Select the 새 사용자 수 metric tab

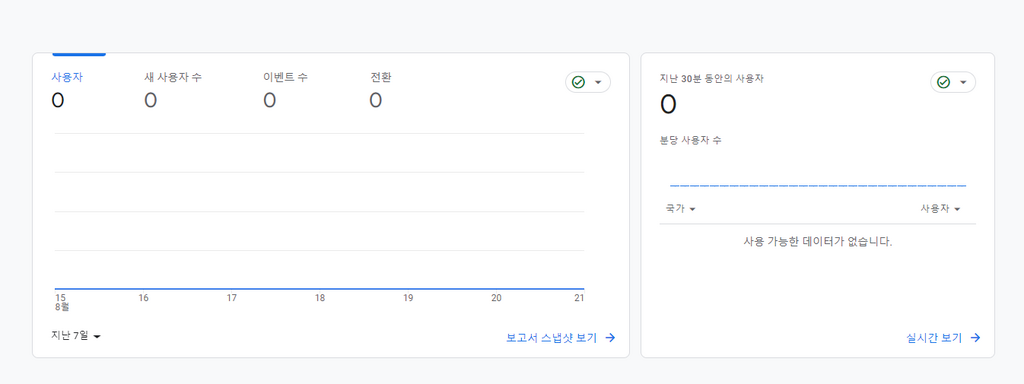(x=173, y=89)
